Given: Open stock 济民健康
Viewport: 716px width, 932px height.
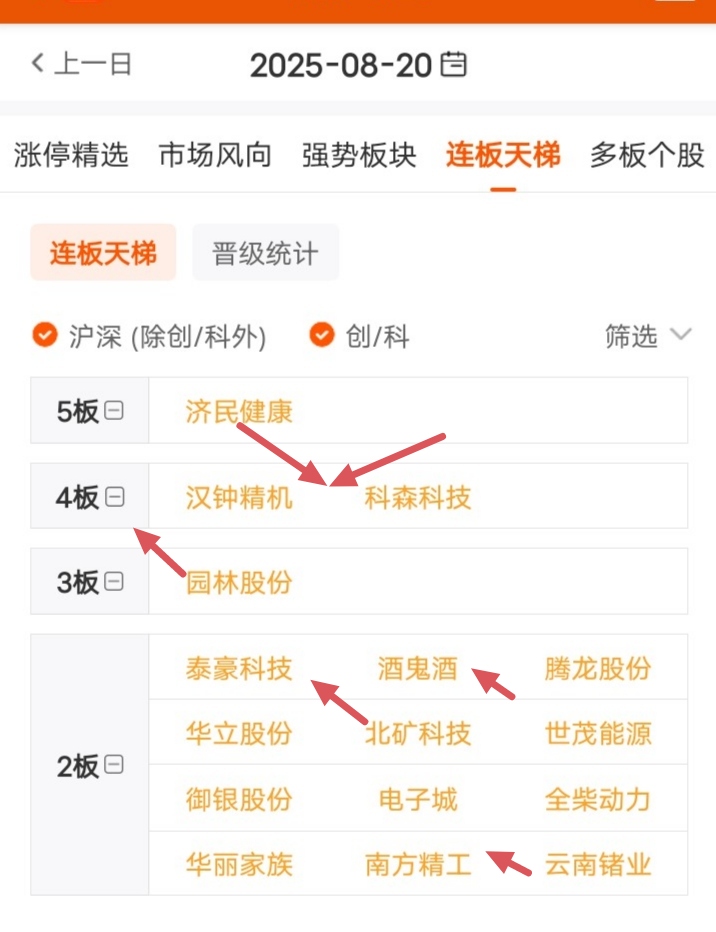Looking at the screenshot, I should [x=239, y=411].
